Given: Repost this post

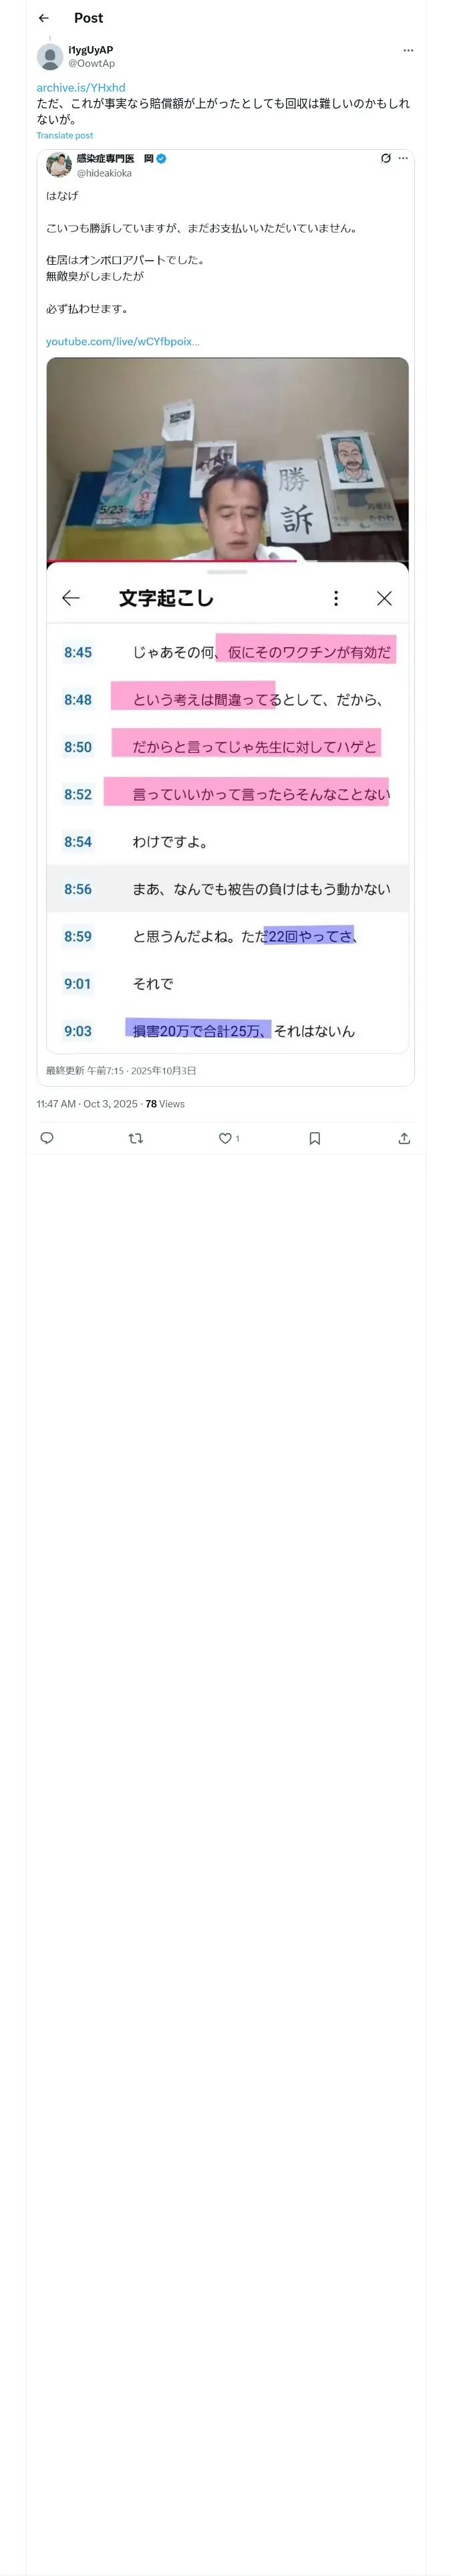Looking at the screenshot, I should pyautogui.click(x=136, y=1138).
